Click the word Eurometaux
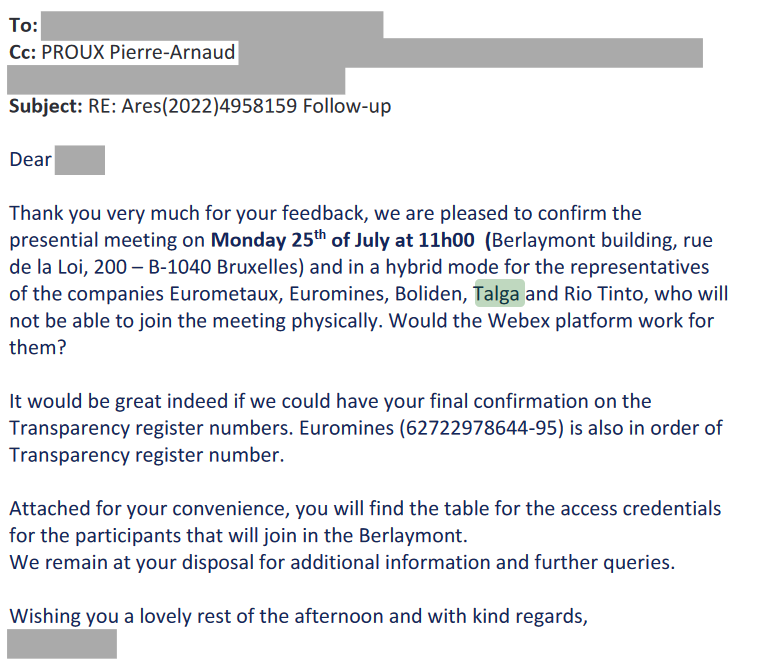The height and width of the screenshot is (668, 764). pos(226,294)
